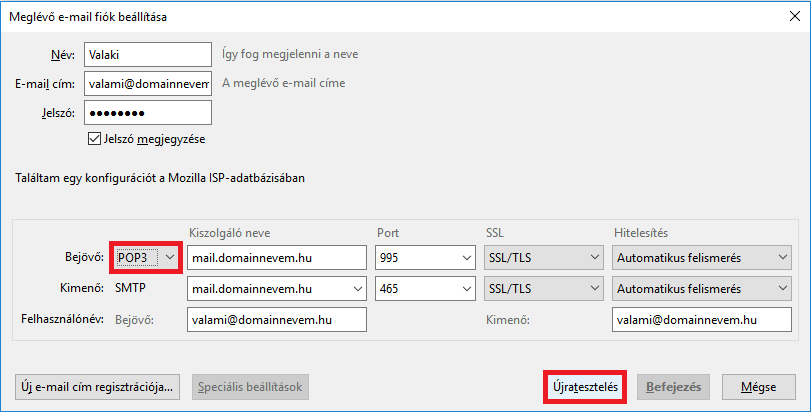
Task: Click the Speciális beállítások button
Action: [250, 387]
